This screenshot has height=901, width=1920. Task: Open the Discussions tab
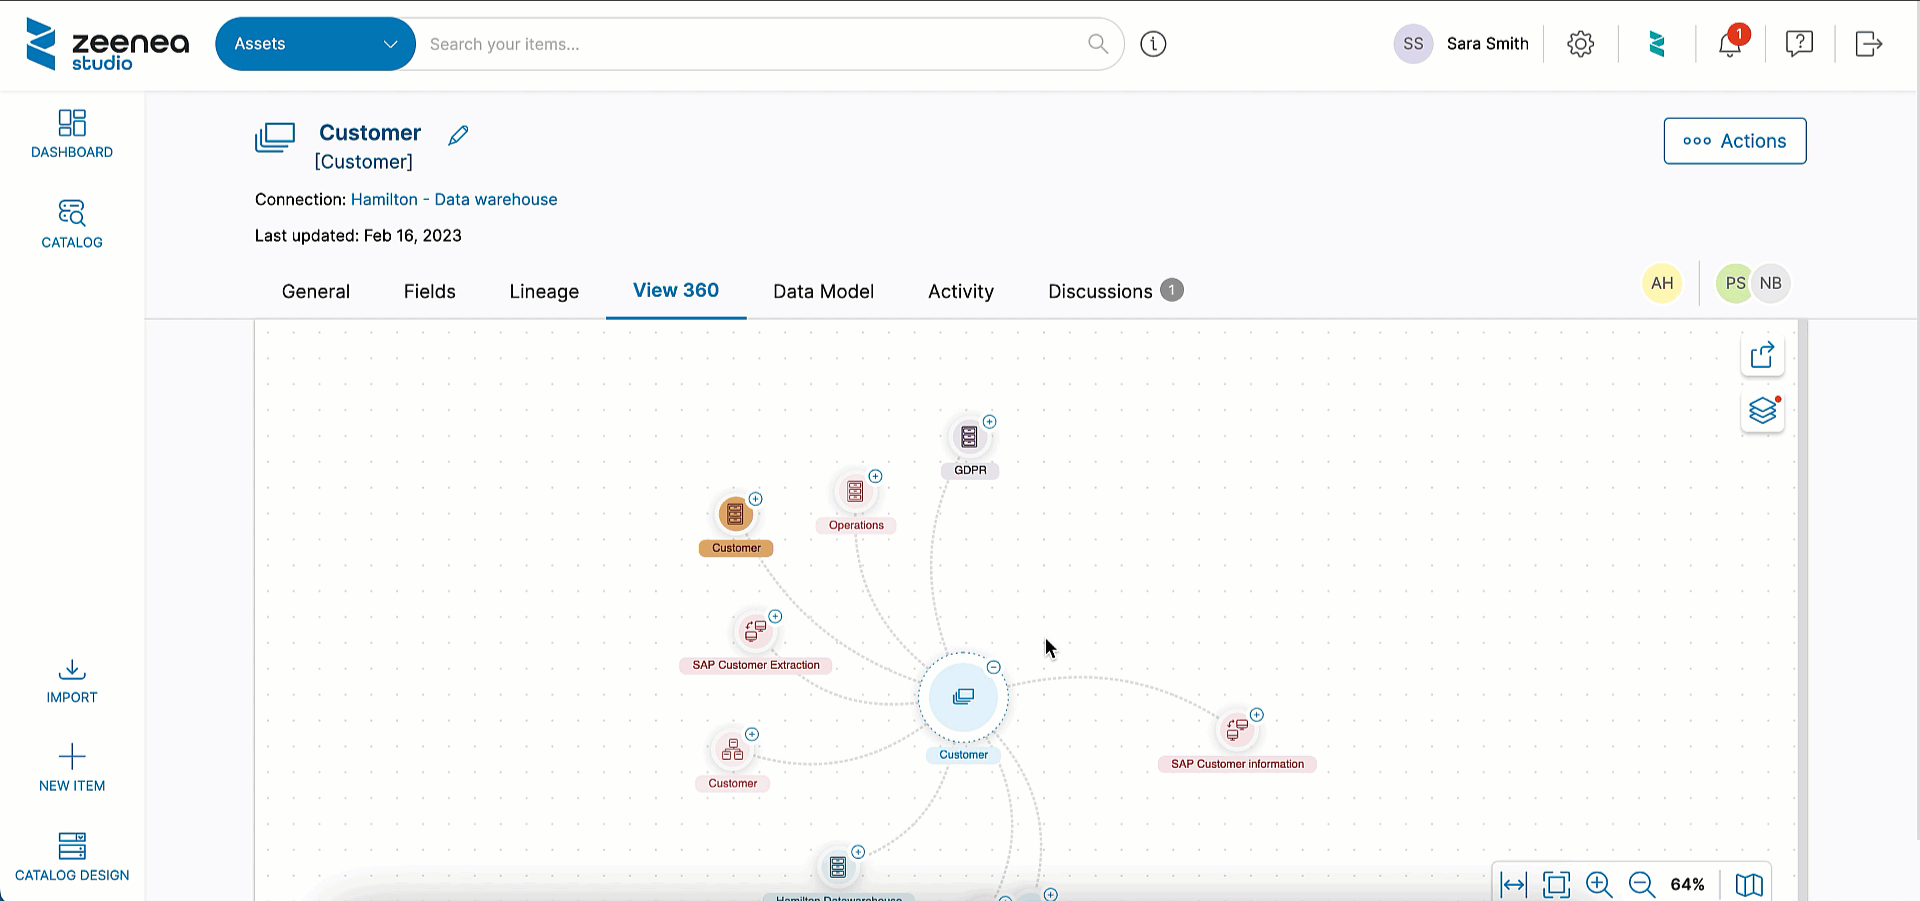1100,291
